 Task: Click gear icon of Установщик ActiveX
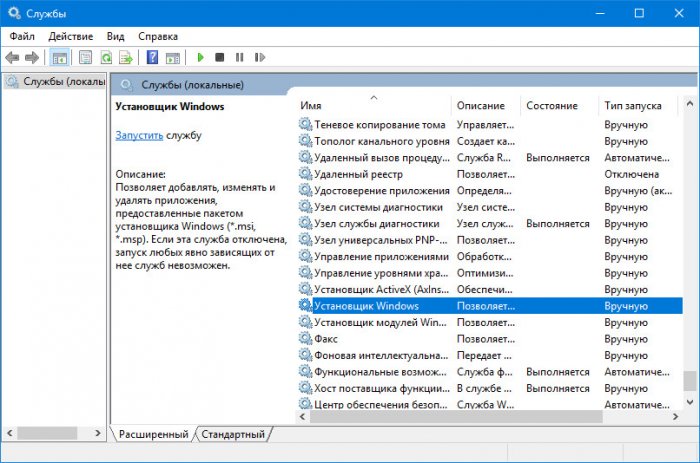pyautogui.click(x=305, y=289)
